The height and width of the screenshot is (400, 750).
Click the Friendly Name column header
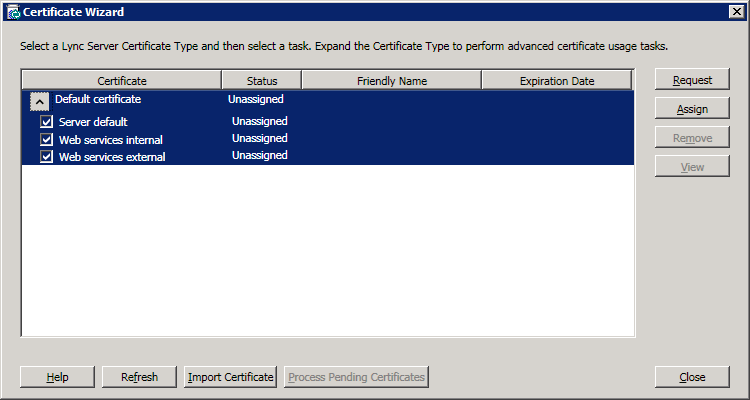click(x=392, y=80)
